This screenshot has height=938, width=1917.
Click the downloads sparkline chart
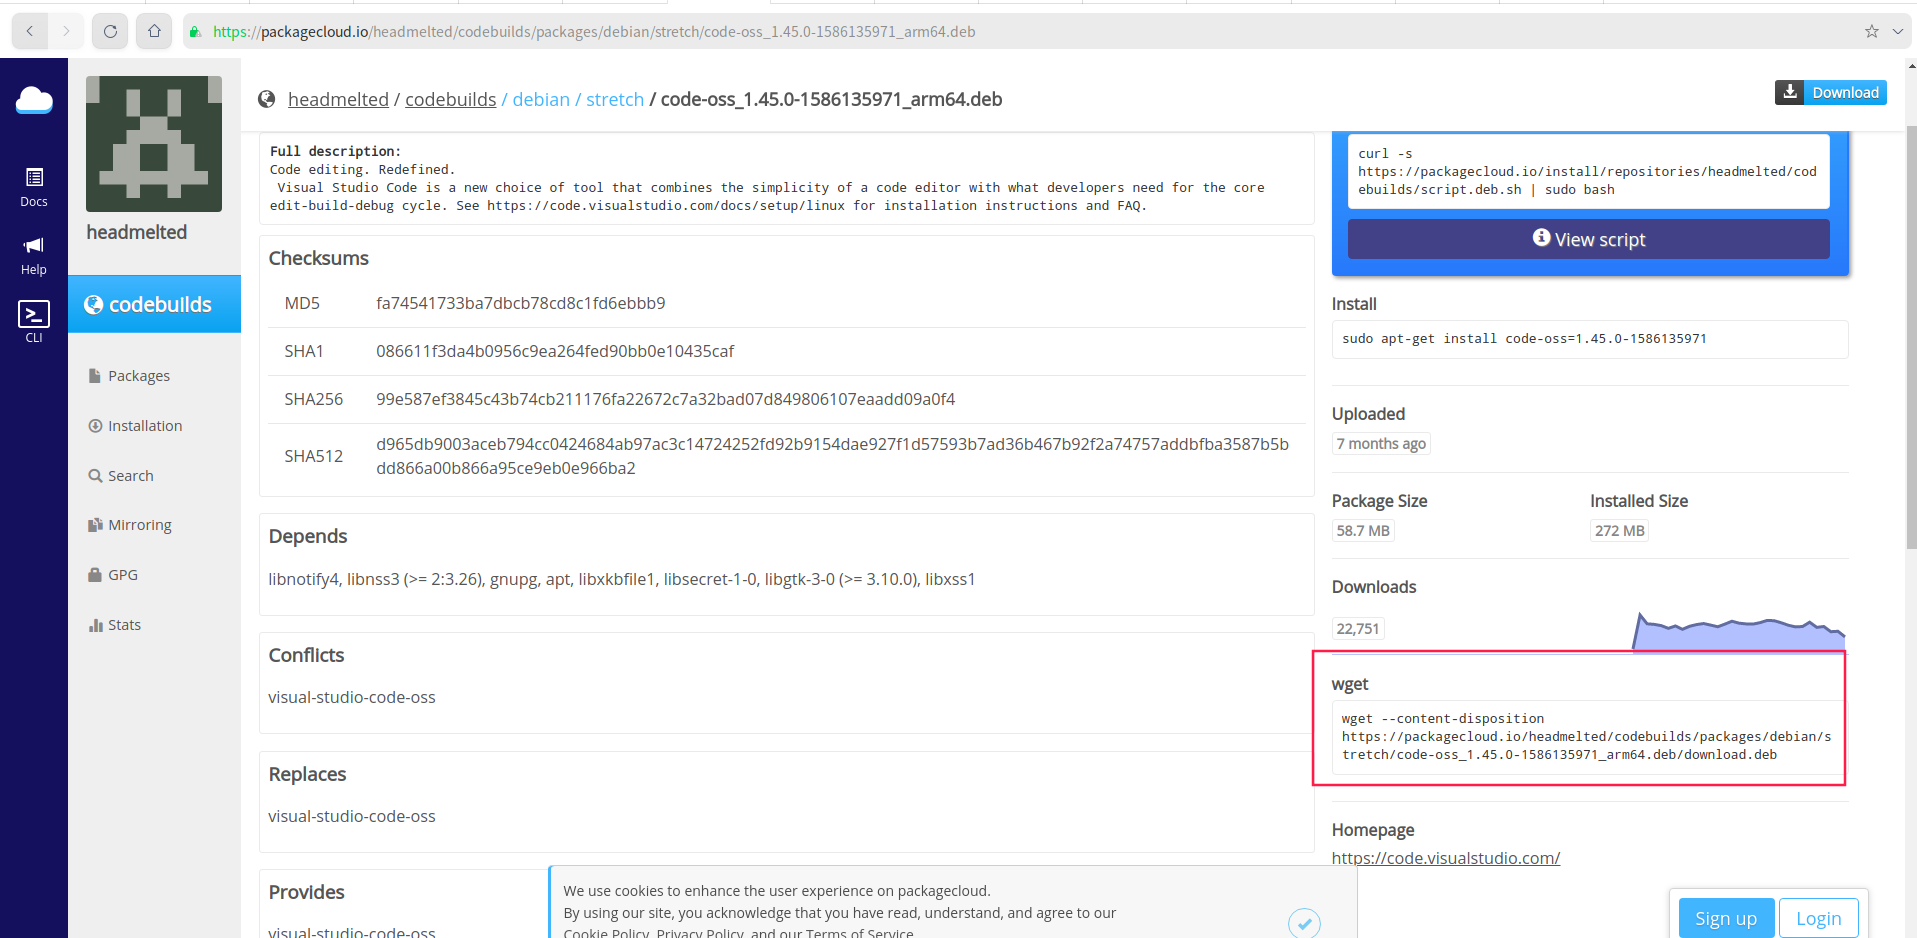pos(1739,632)
